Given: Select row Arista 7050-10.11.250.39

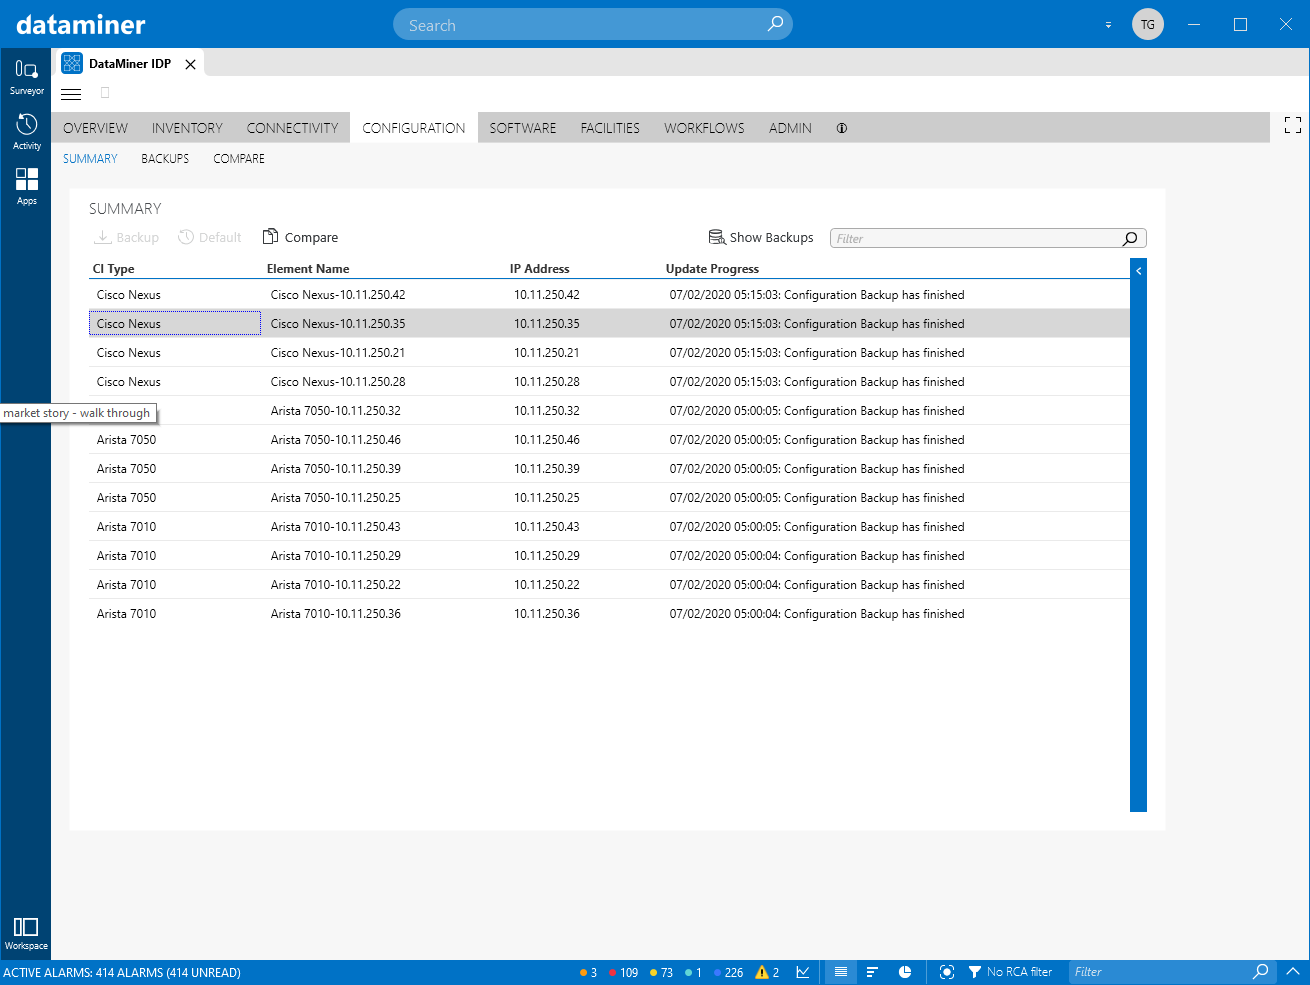Looking at the screenshot, I should (609, 469).
